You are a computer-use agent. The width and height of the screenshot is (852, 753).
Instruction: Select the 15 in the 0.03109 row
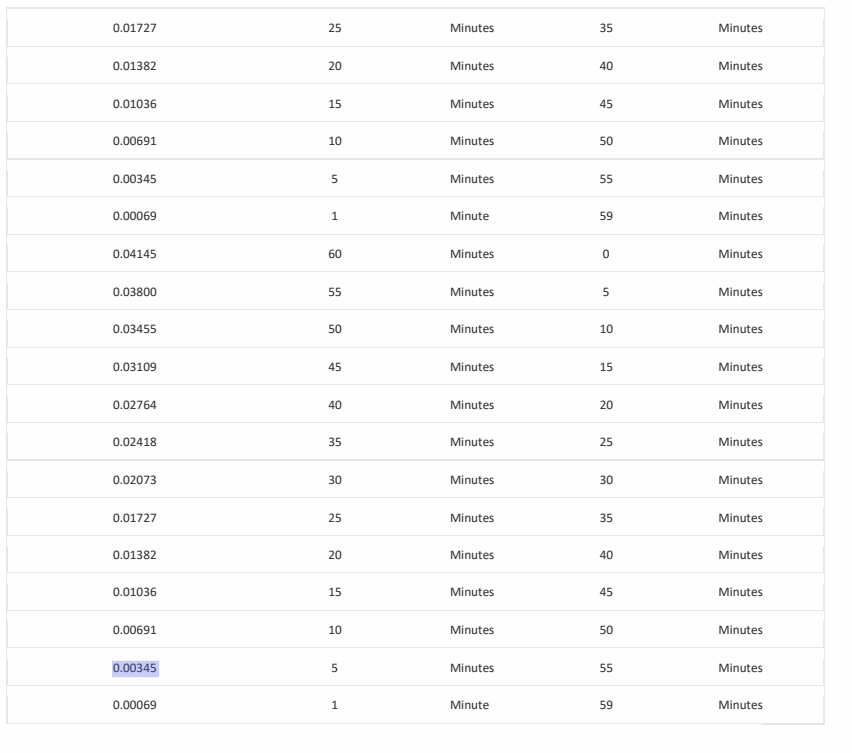[x=606, y=367]
